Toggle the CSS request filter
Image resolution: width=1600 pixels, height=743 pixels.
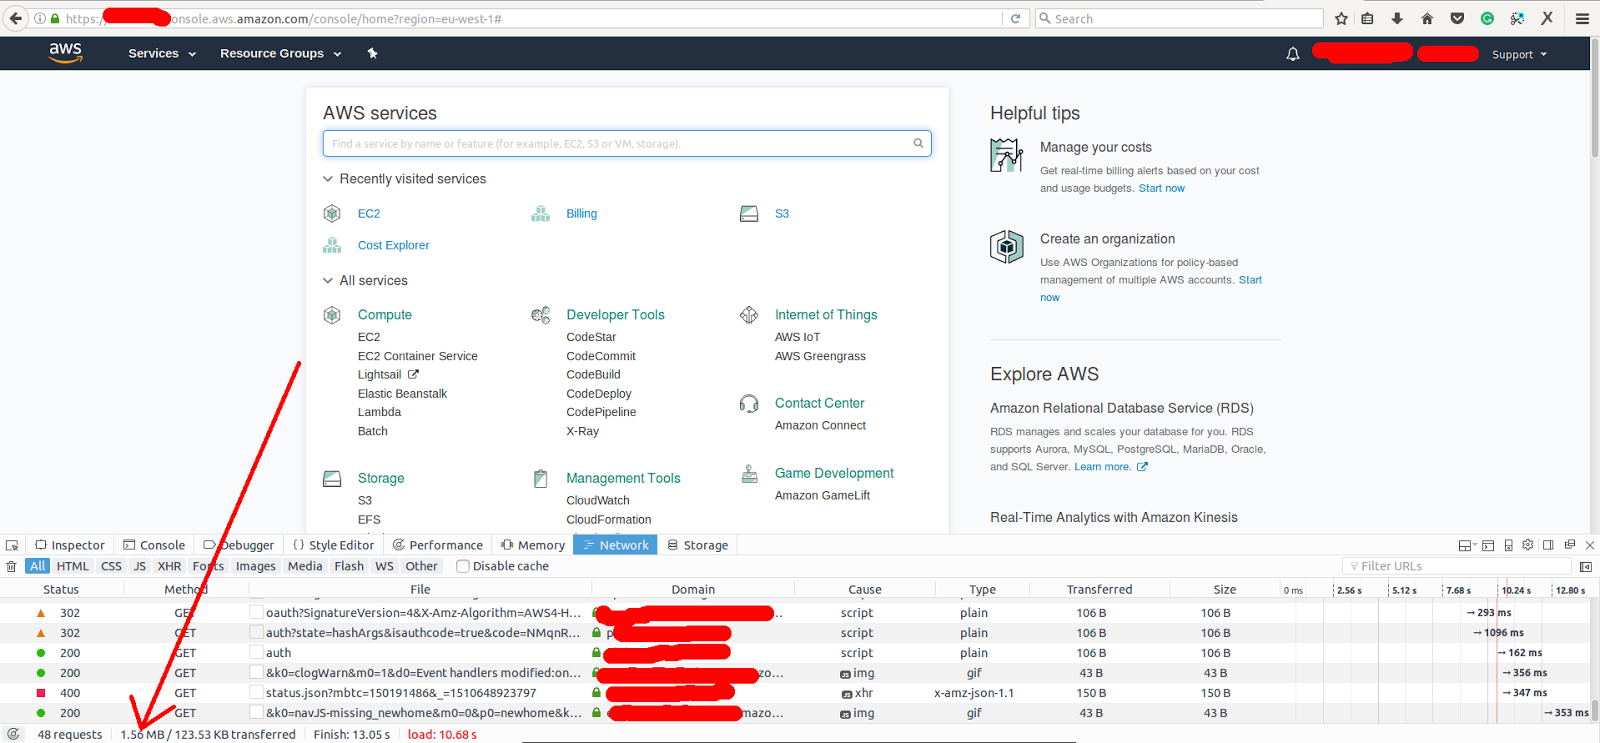111,566
